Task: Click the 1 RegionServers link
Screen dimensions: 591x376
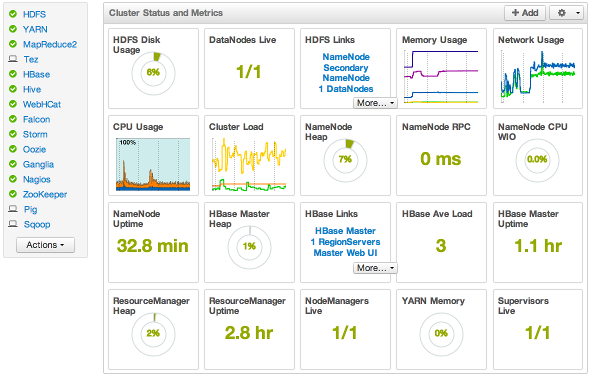Action: (x=345, y=242)
